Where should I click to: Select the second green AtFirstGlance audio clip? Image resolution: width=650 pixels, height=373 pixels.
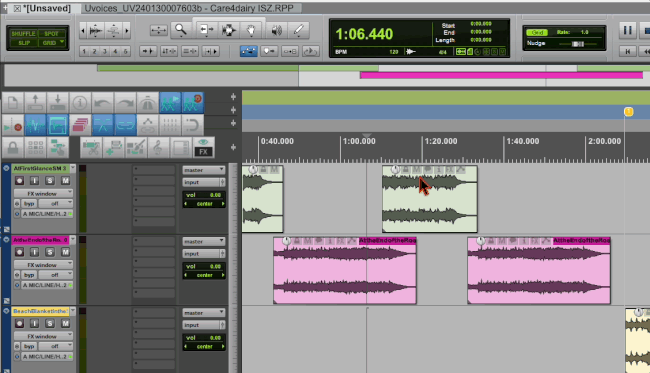[x=429, y=199]
